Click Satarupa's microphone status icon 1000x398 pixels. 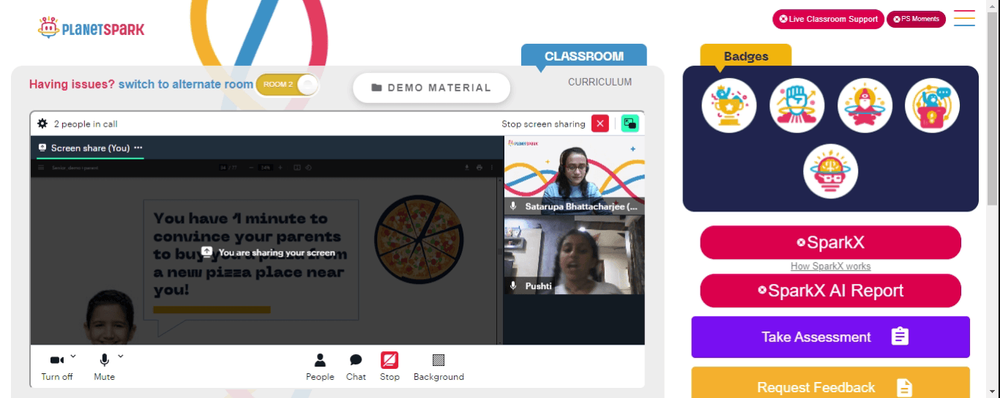point(513,206)
